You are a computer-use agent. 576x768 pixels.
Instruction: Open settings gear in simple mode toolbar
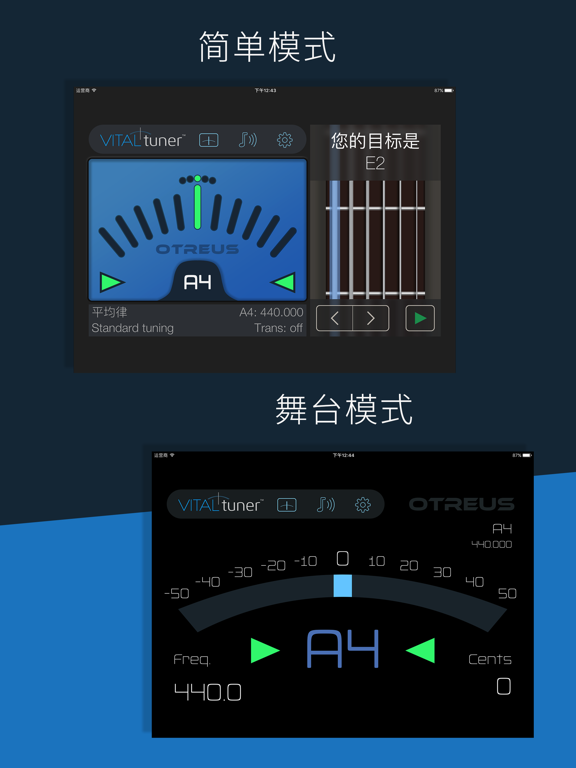[x=285, y=140]
